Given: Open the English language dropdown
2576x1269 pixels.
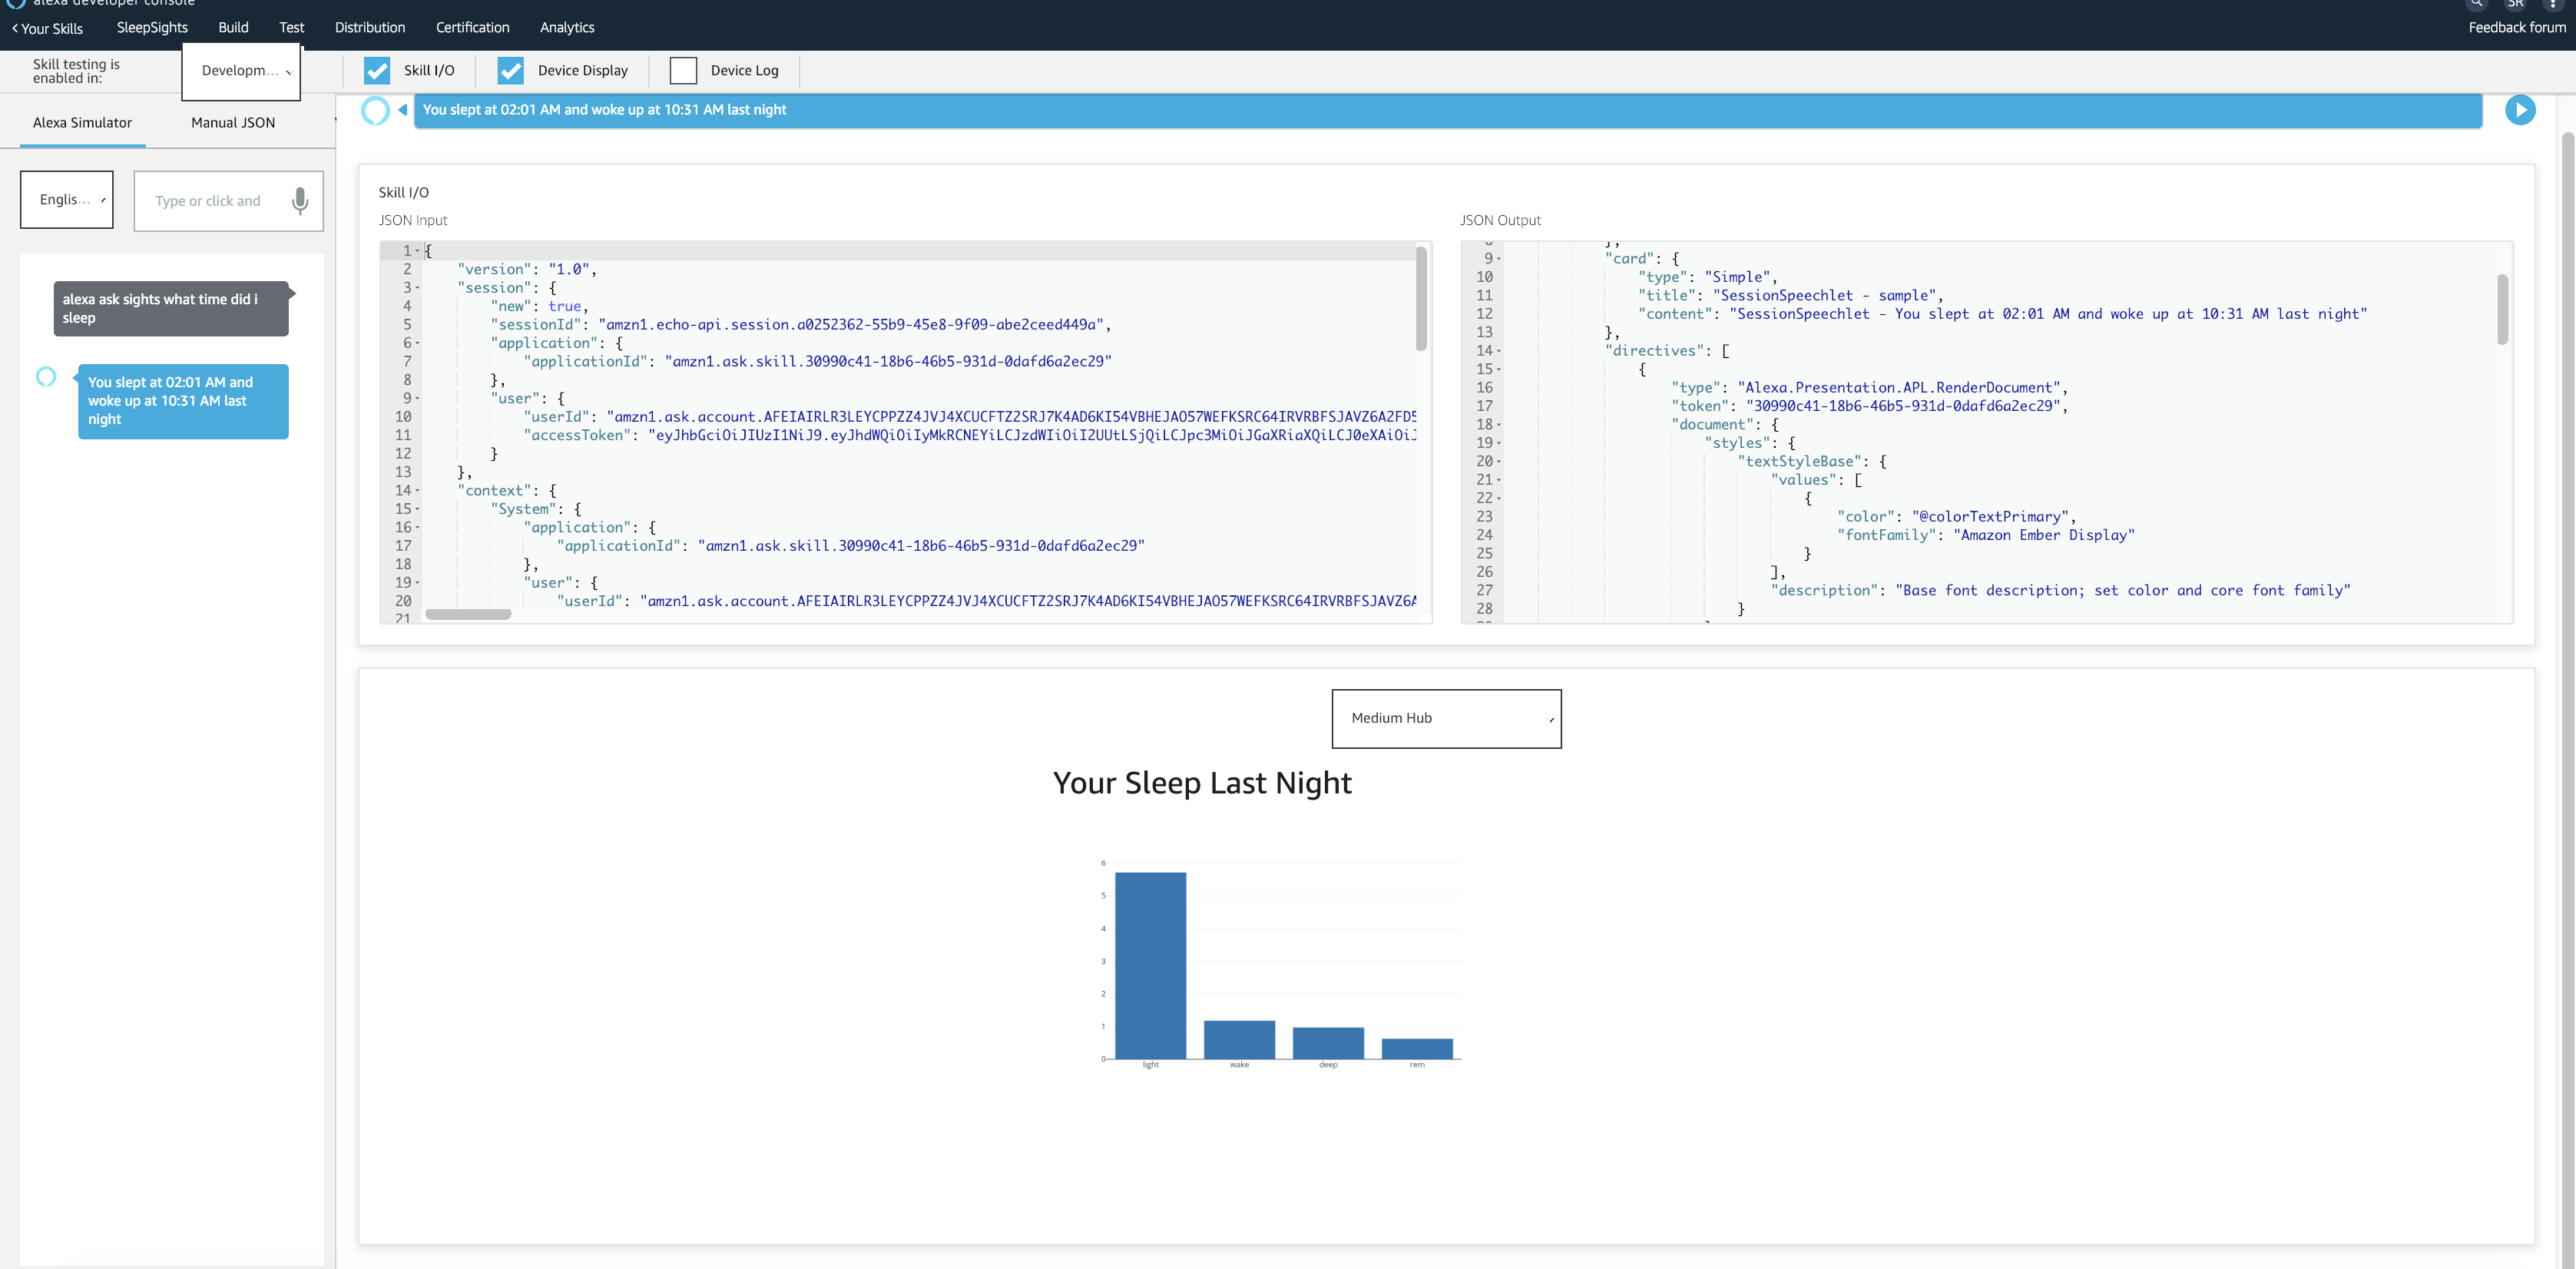Looking at the screenshot, I should click(x=67, y=200).
